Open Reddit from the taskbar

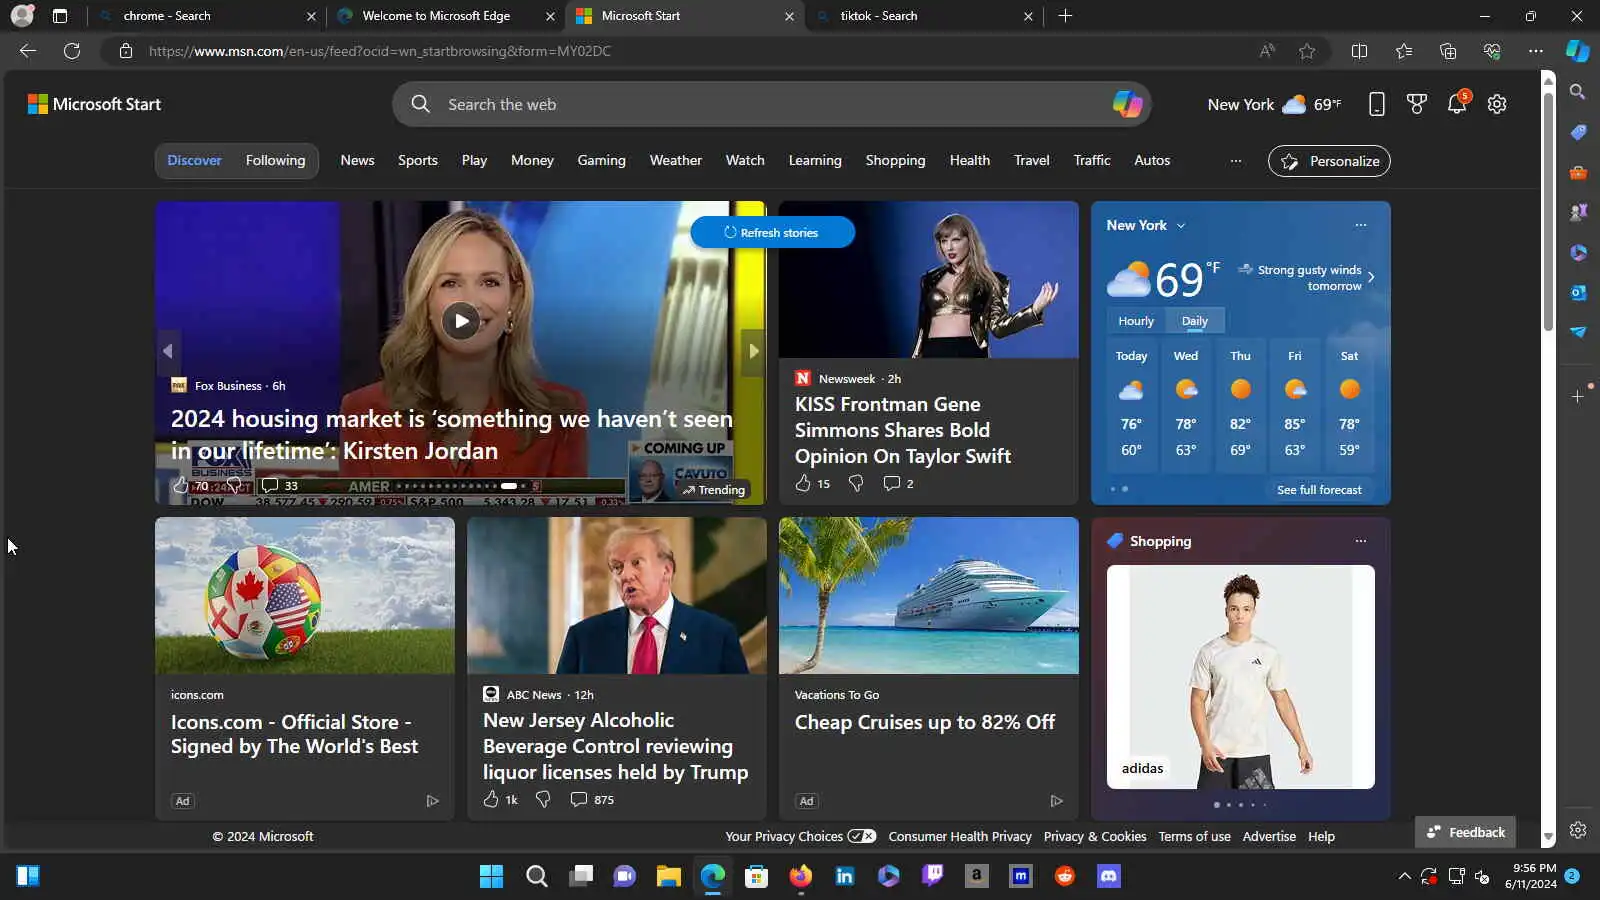click(1065, 877)
